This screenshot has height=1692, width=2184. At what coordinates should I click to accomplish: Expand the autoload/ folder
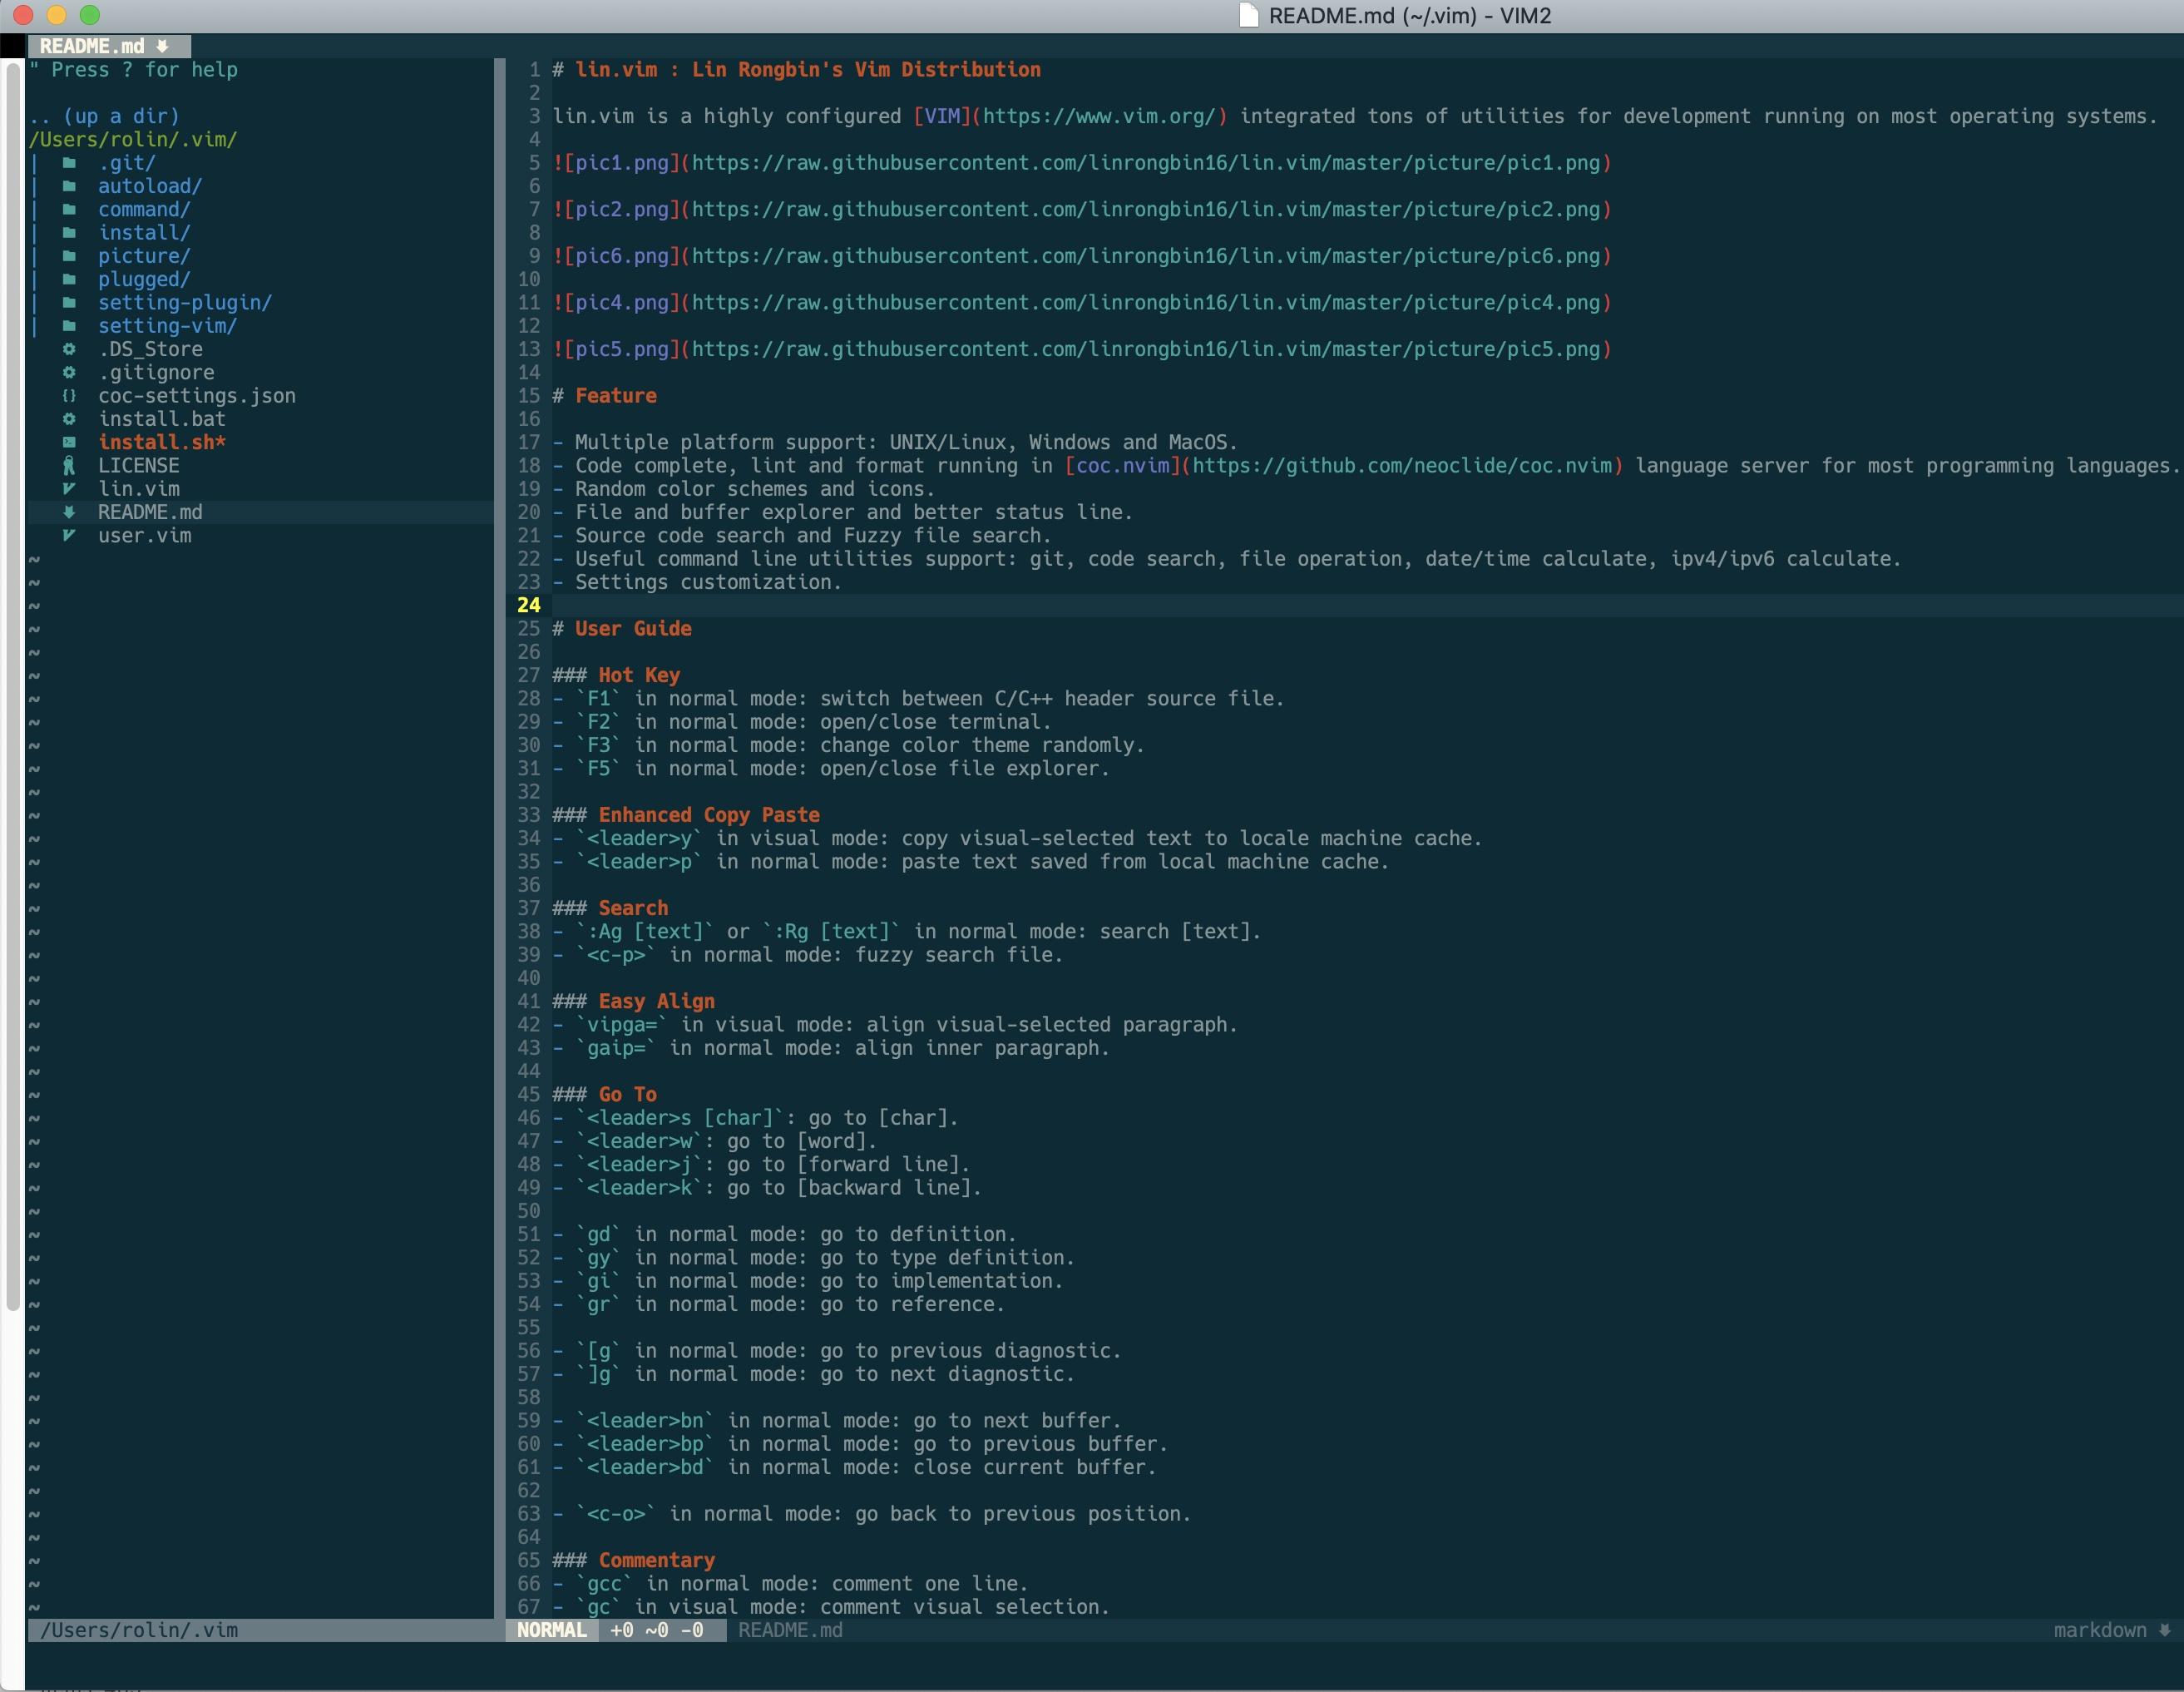[149, 186]
